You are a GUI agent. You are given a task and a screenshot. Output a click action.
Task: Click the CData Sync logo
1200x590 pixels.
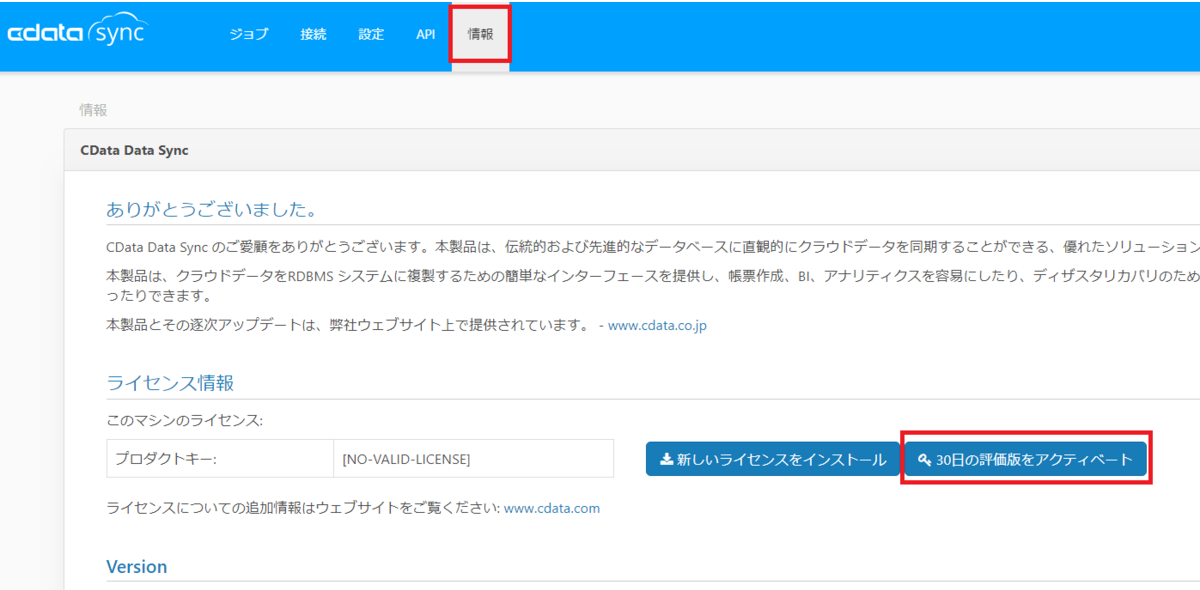click(x=77, y=32)
